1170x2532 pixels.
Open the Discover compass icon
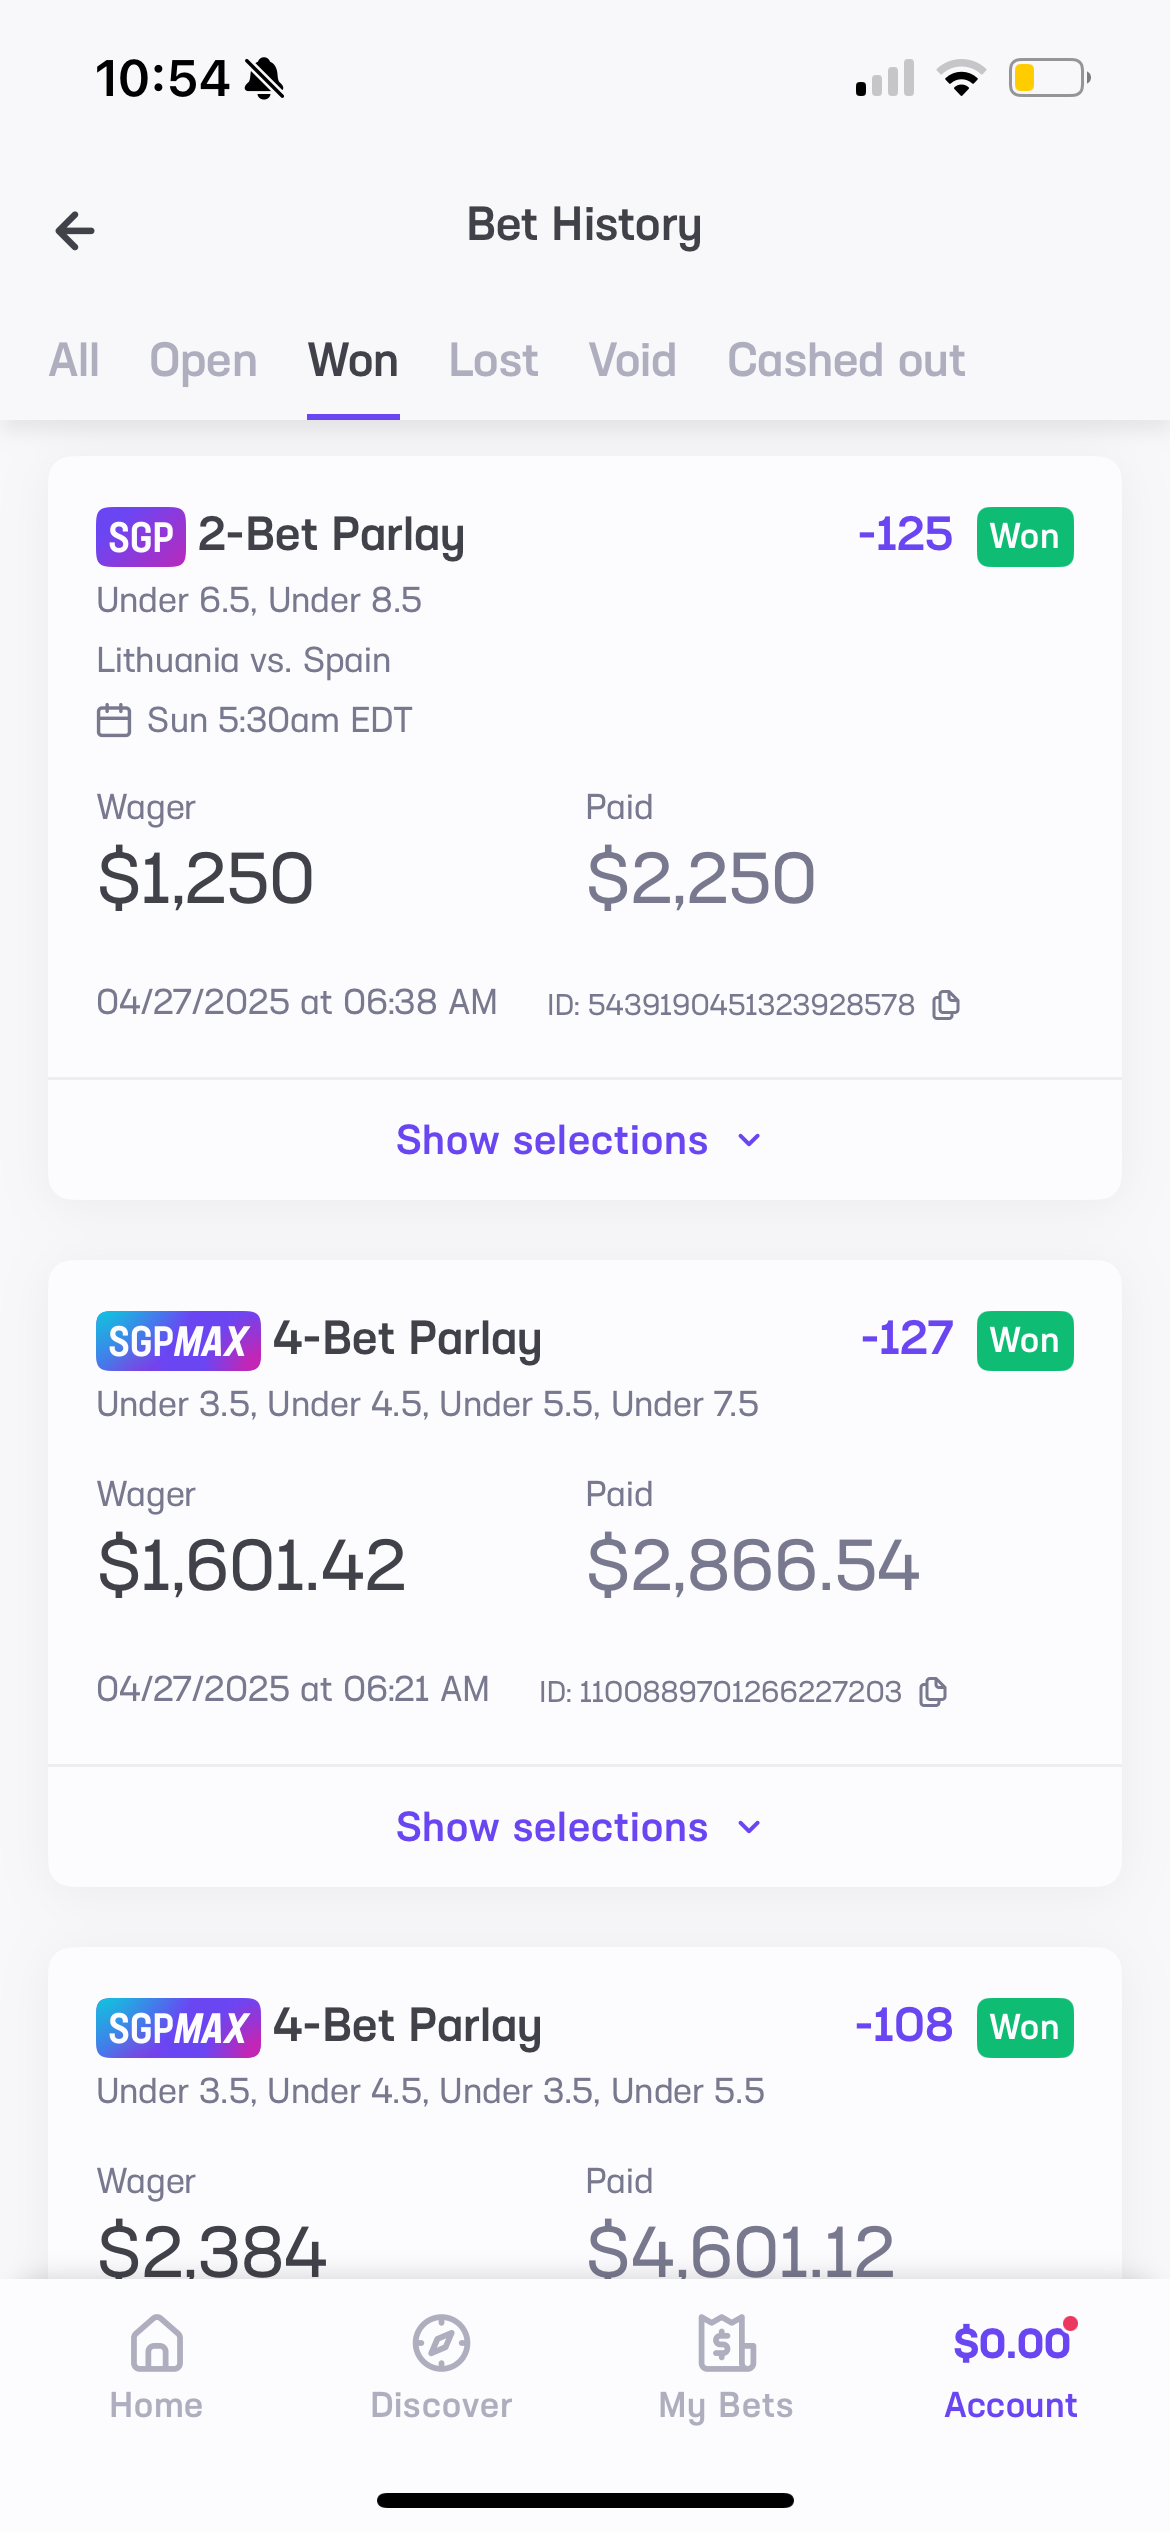click(x=441, y=2343)
